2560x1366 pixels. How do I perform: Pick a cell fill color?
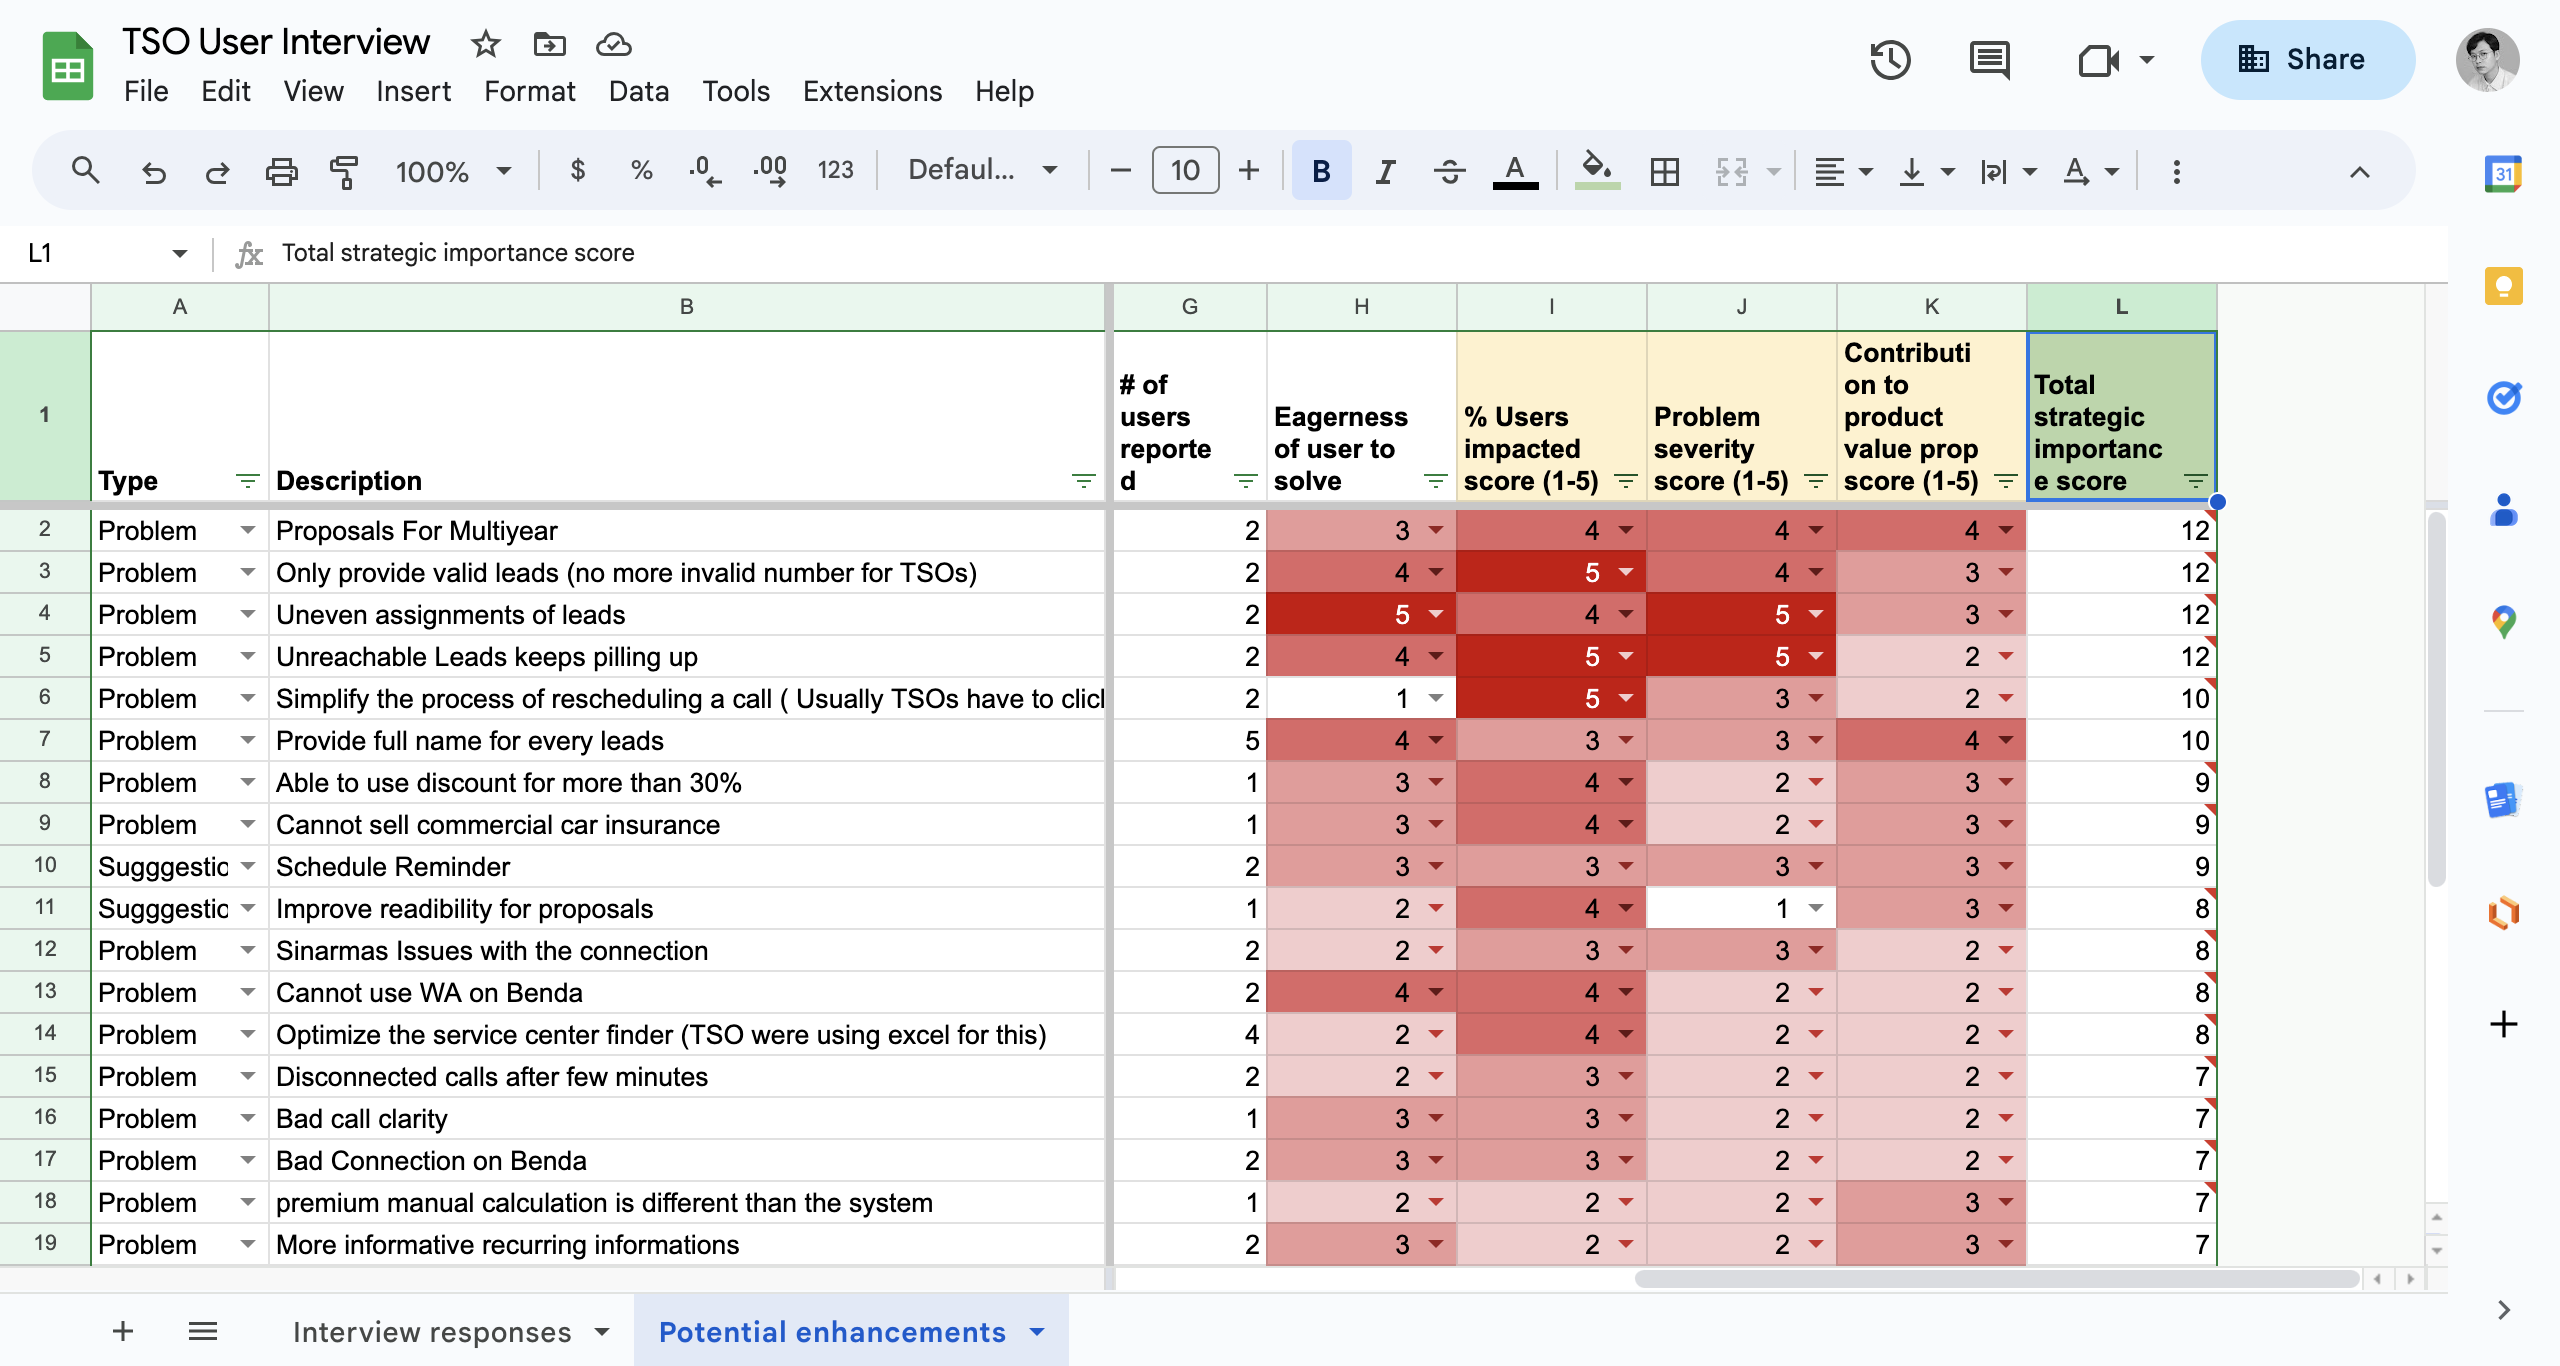point(1596,171)
